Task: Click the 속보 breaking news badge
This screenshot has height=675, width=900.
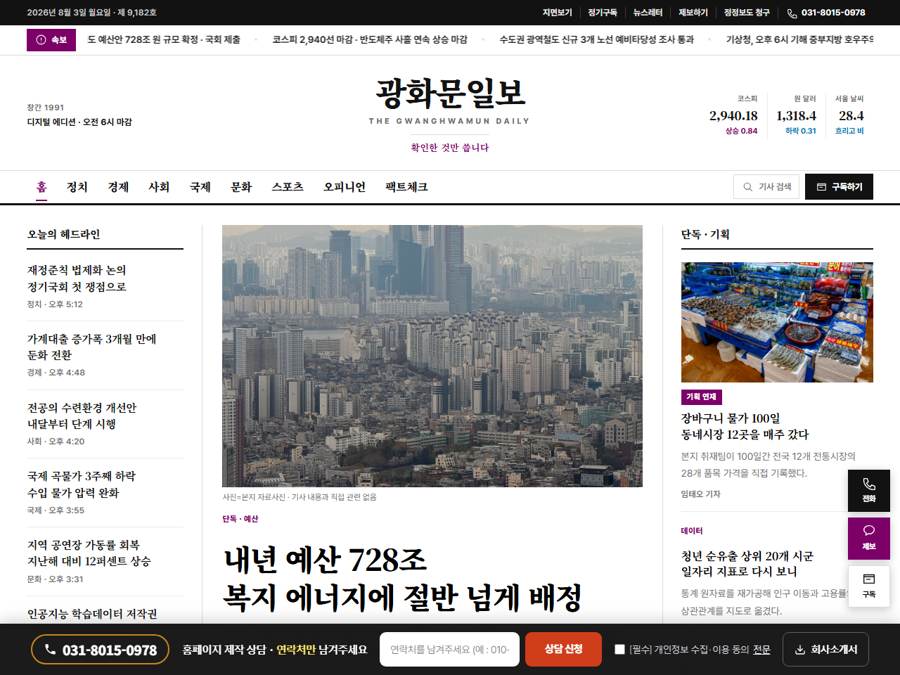Action: (51, 40)
